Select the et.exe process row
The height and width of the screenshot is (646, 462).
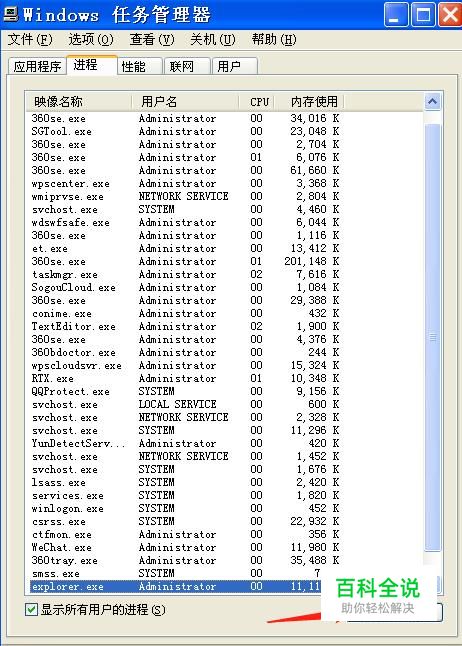(x=185, y=248)
